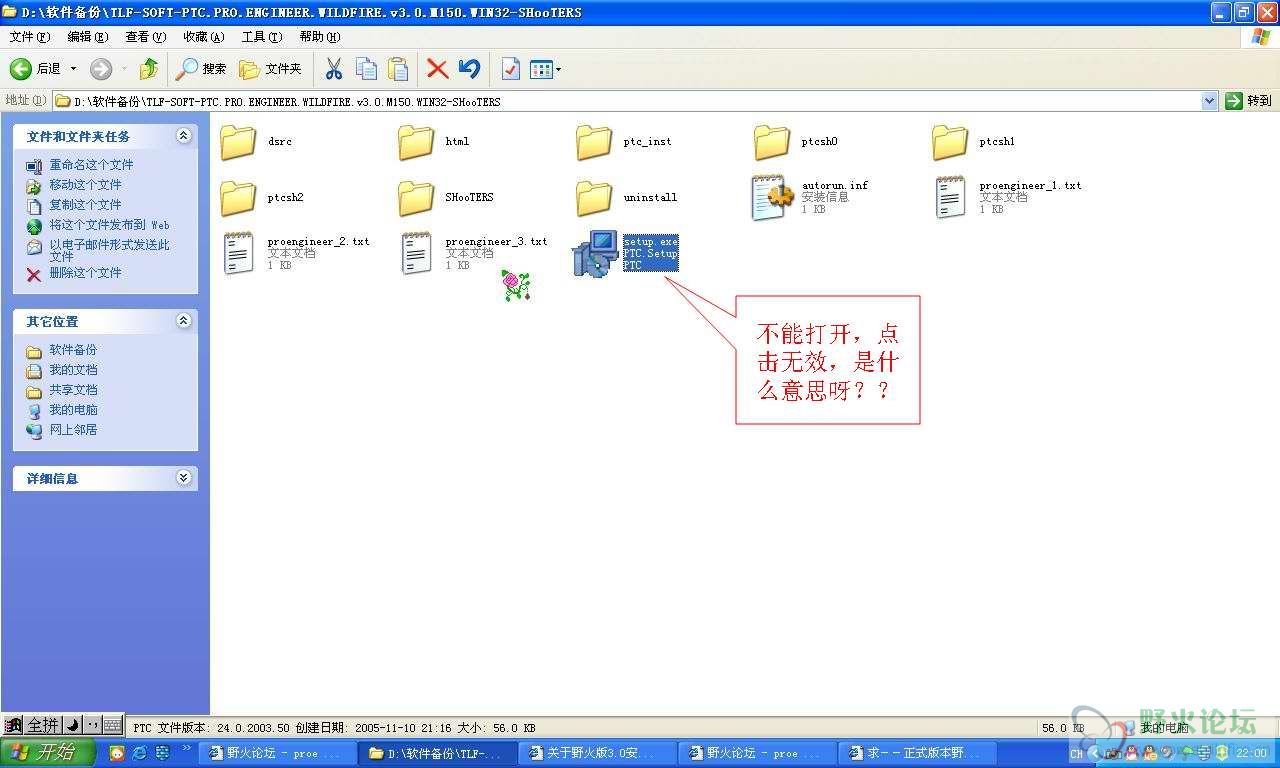Image resolution: width=1280 pixels, height=768 pixels.
Task: Click 删除这个文件 task link
Action: tap(85, 273)
